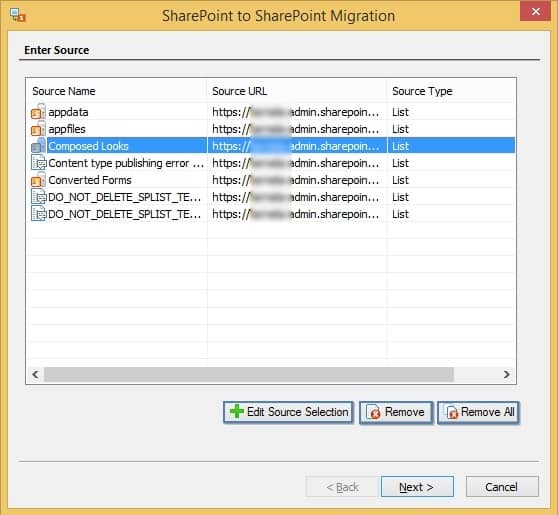
Task: Click the appfiles source URL cell
Action: click(297, 129)
